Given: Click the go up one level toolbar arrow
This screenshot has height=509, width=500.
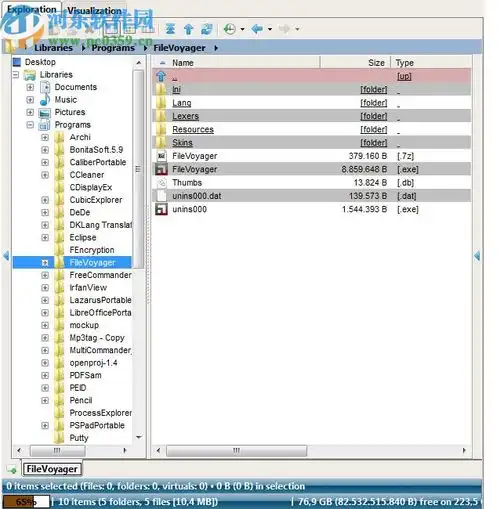Looking at the screenshot, I should point(189,29).
